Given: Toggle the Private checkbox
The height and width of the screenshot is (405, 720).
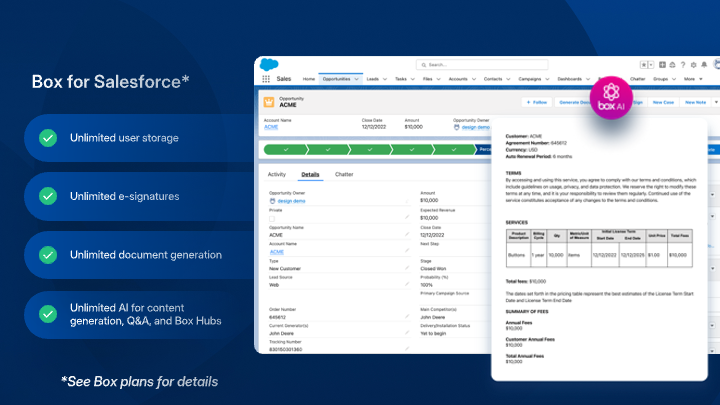Looking at the screenshot, I should [x=272, y=217].
